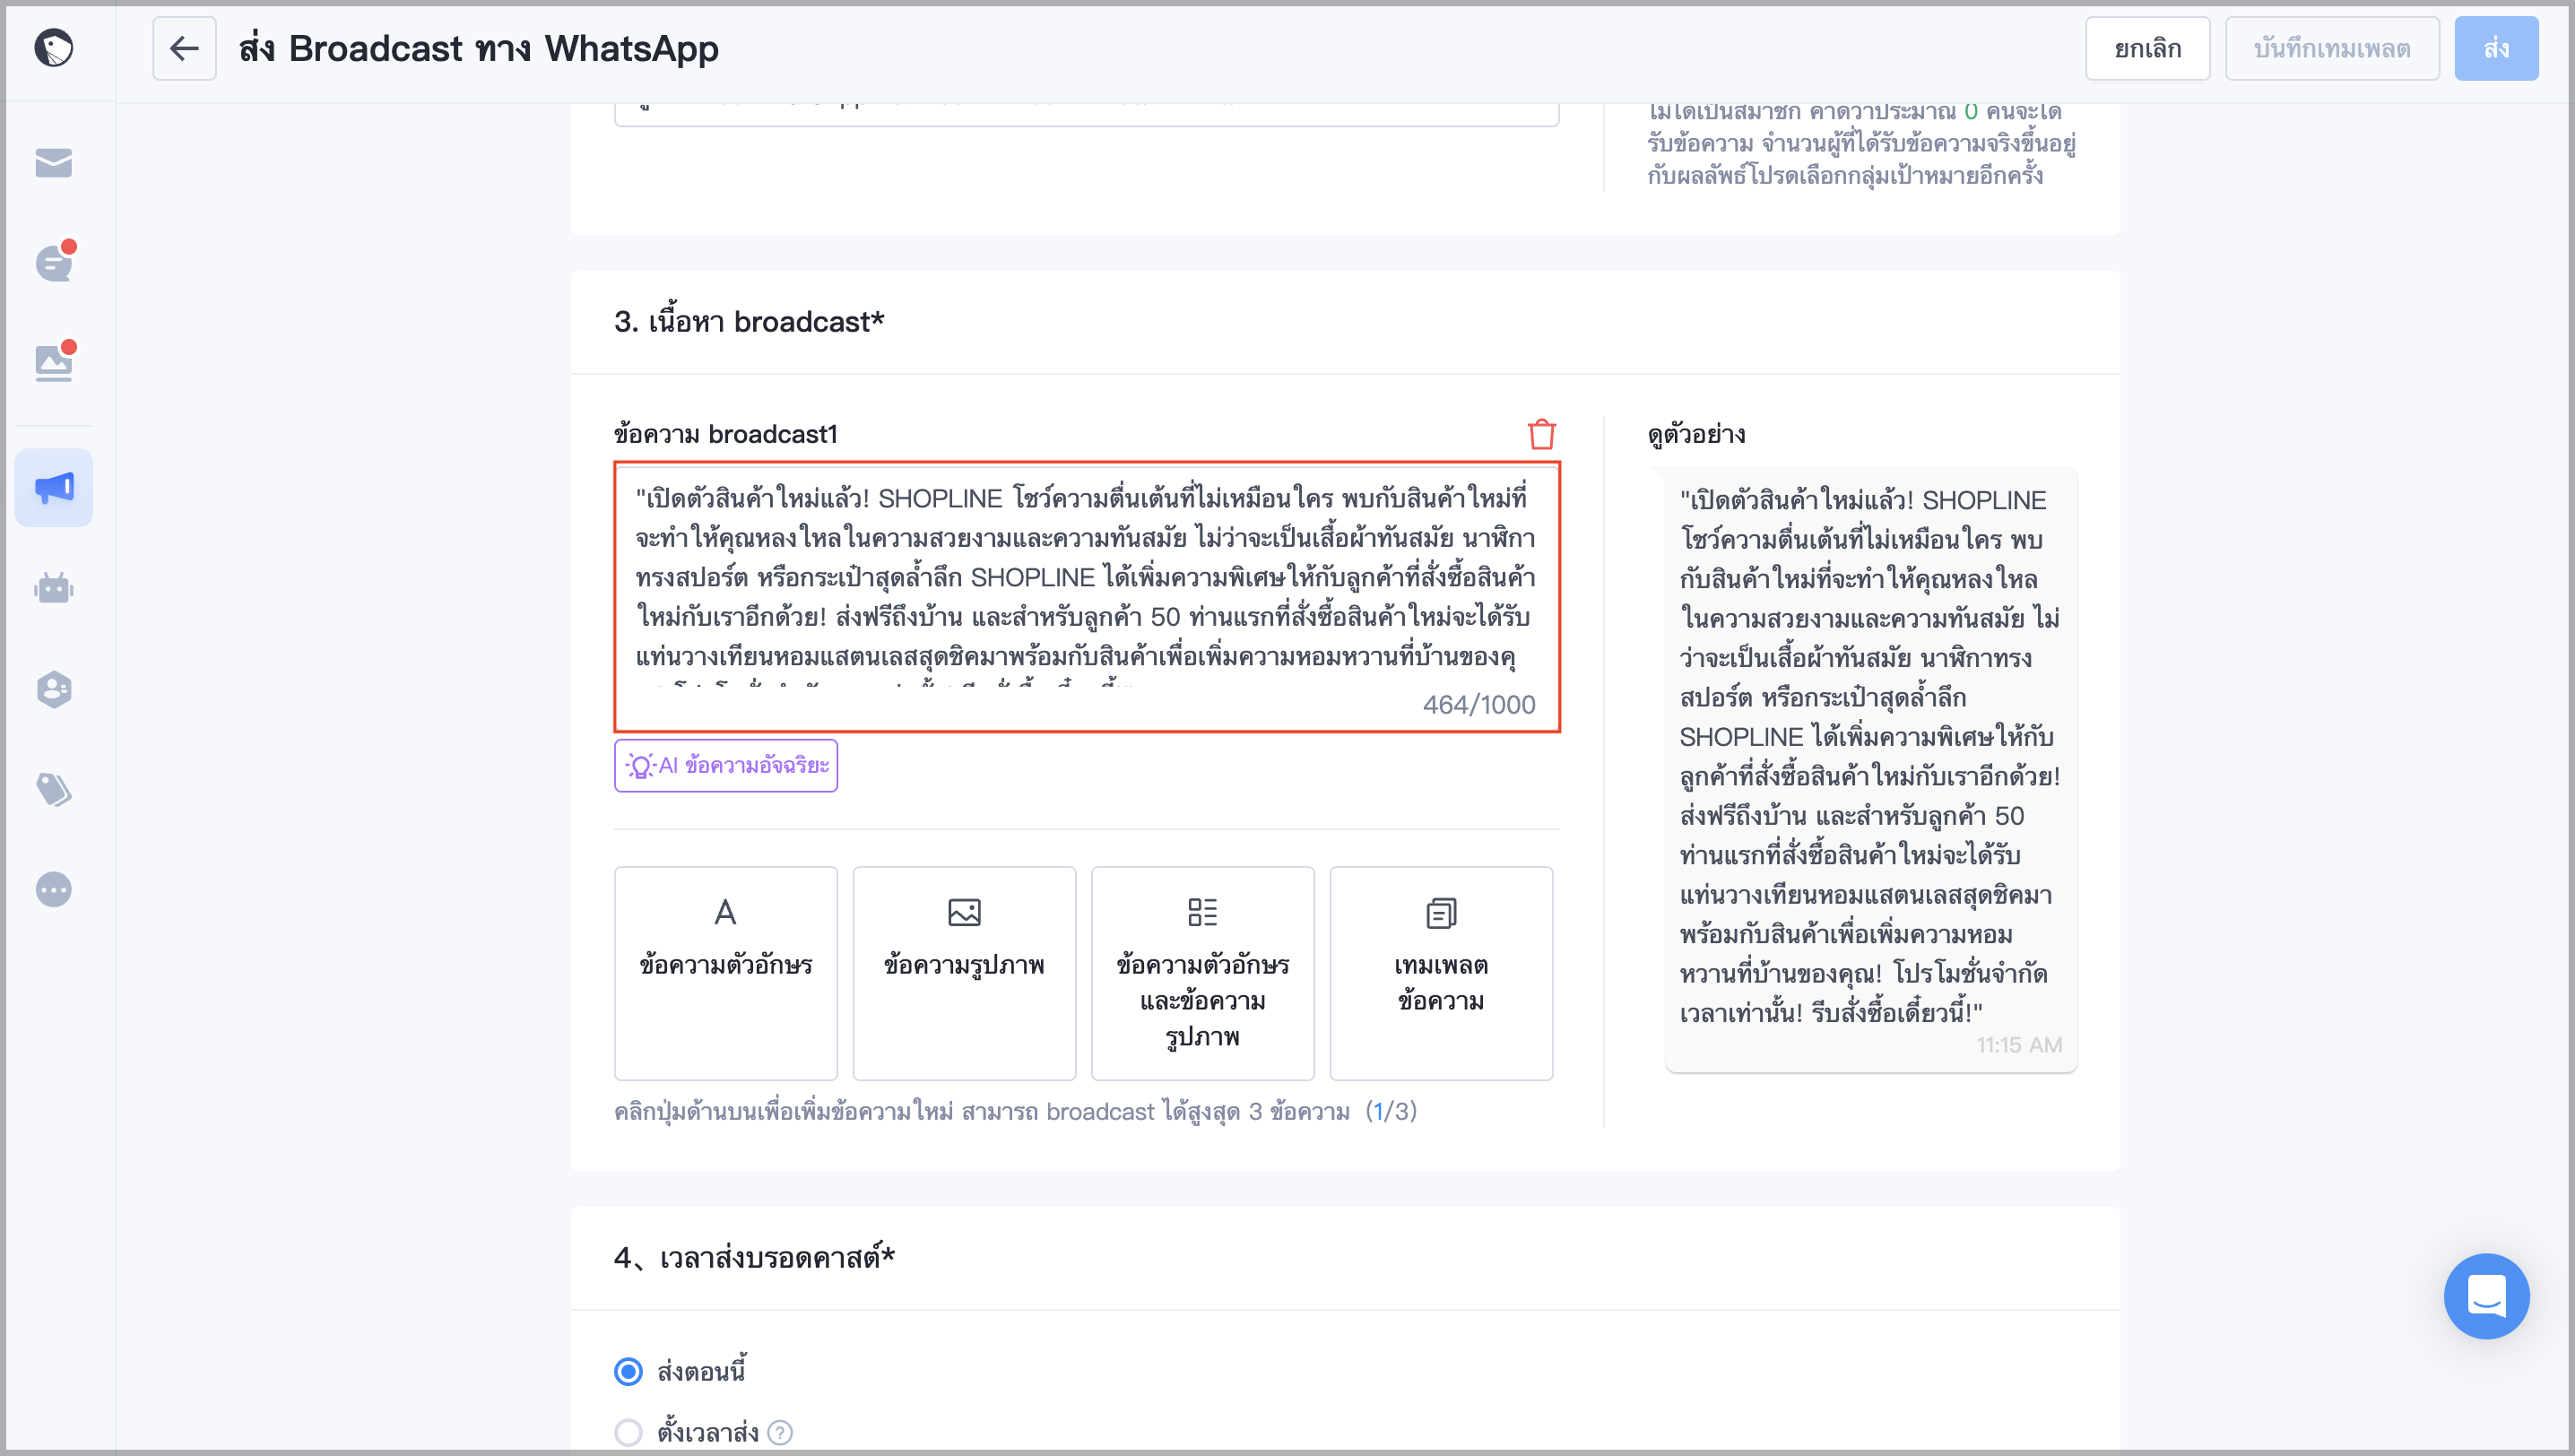This screenshot has height=1456, width=2575.
Task: Select the broadcast megaphone sidebar icon
Action: click(x=54, y=488)
